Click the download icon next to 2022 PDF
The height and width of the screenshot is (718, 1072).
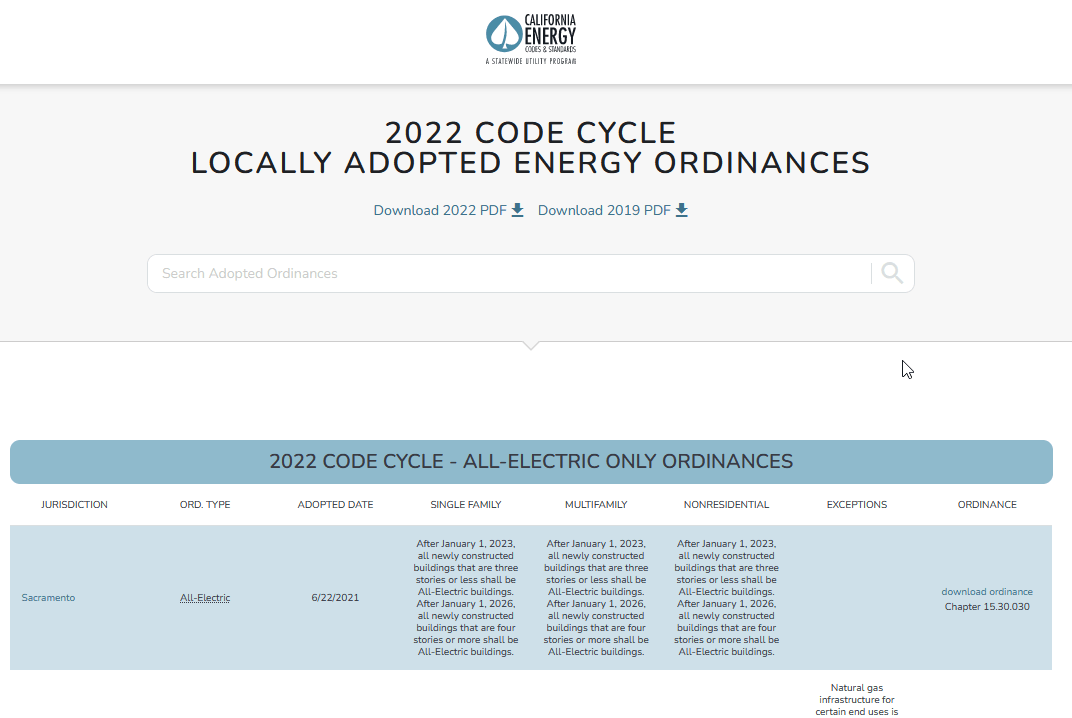(x=517, y=210)
